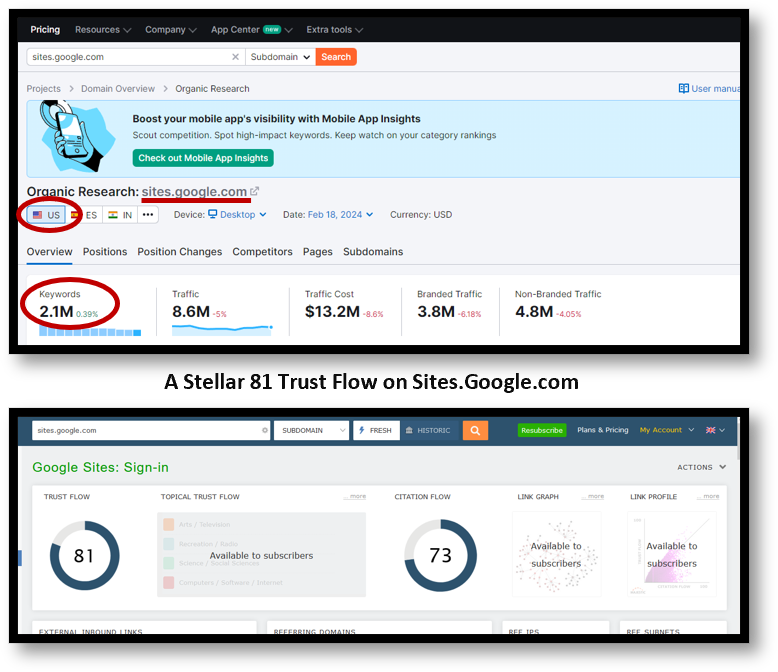Image resolution: width=778 pixels, height=672 pixels.
Task: Click the Trust Flow 81 gauge
Action: click(84, 555)
